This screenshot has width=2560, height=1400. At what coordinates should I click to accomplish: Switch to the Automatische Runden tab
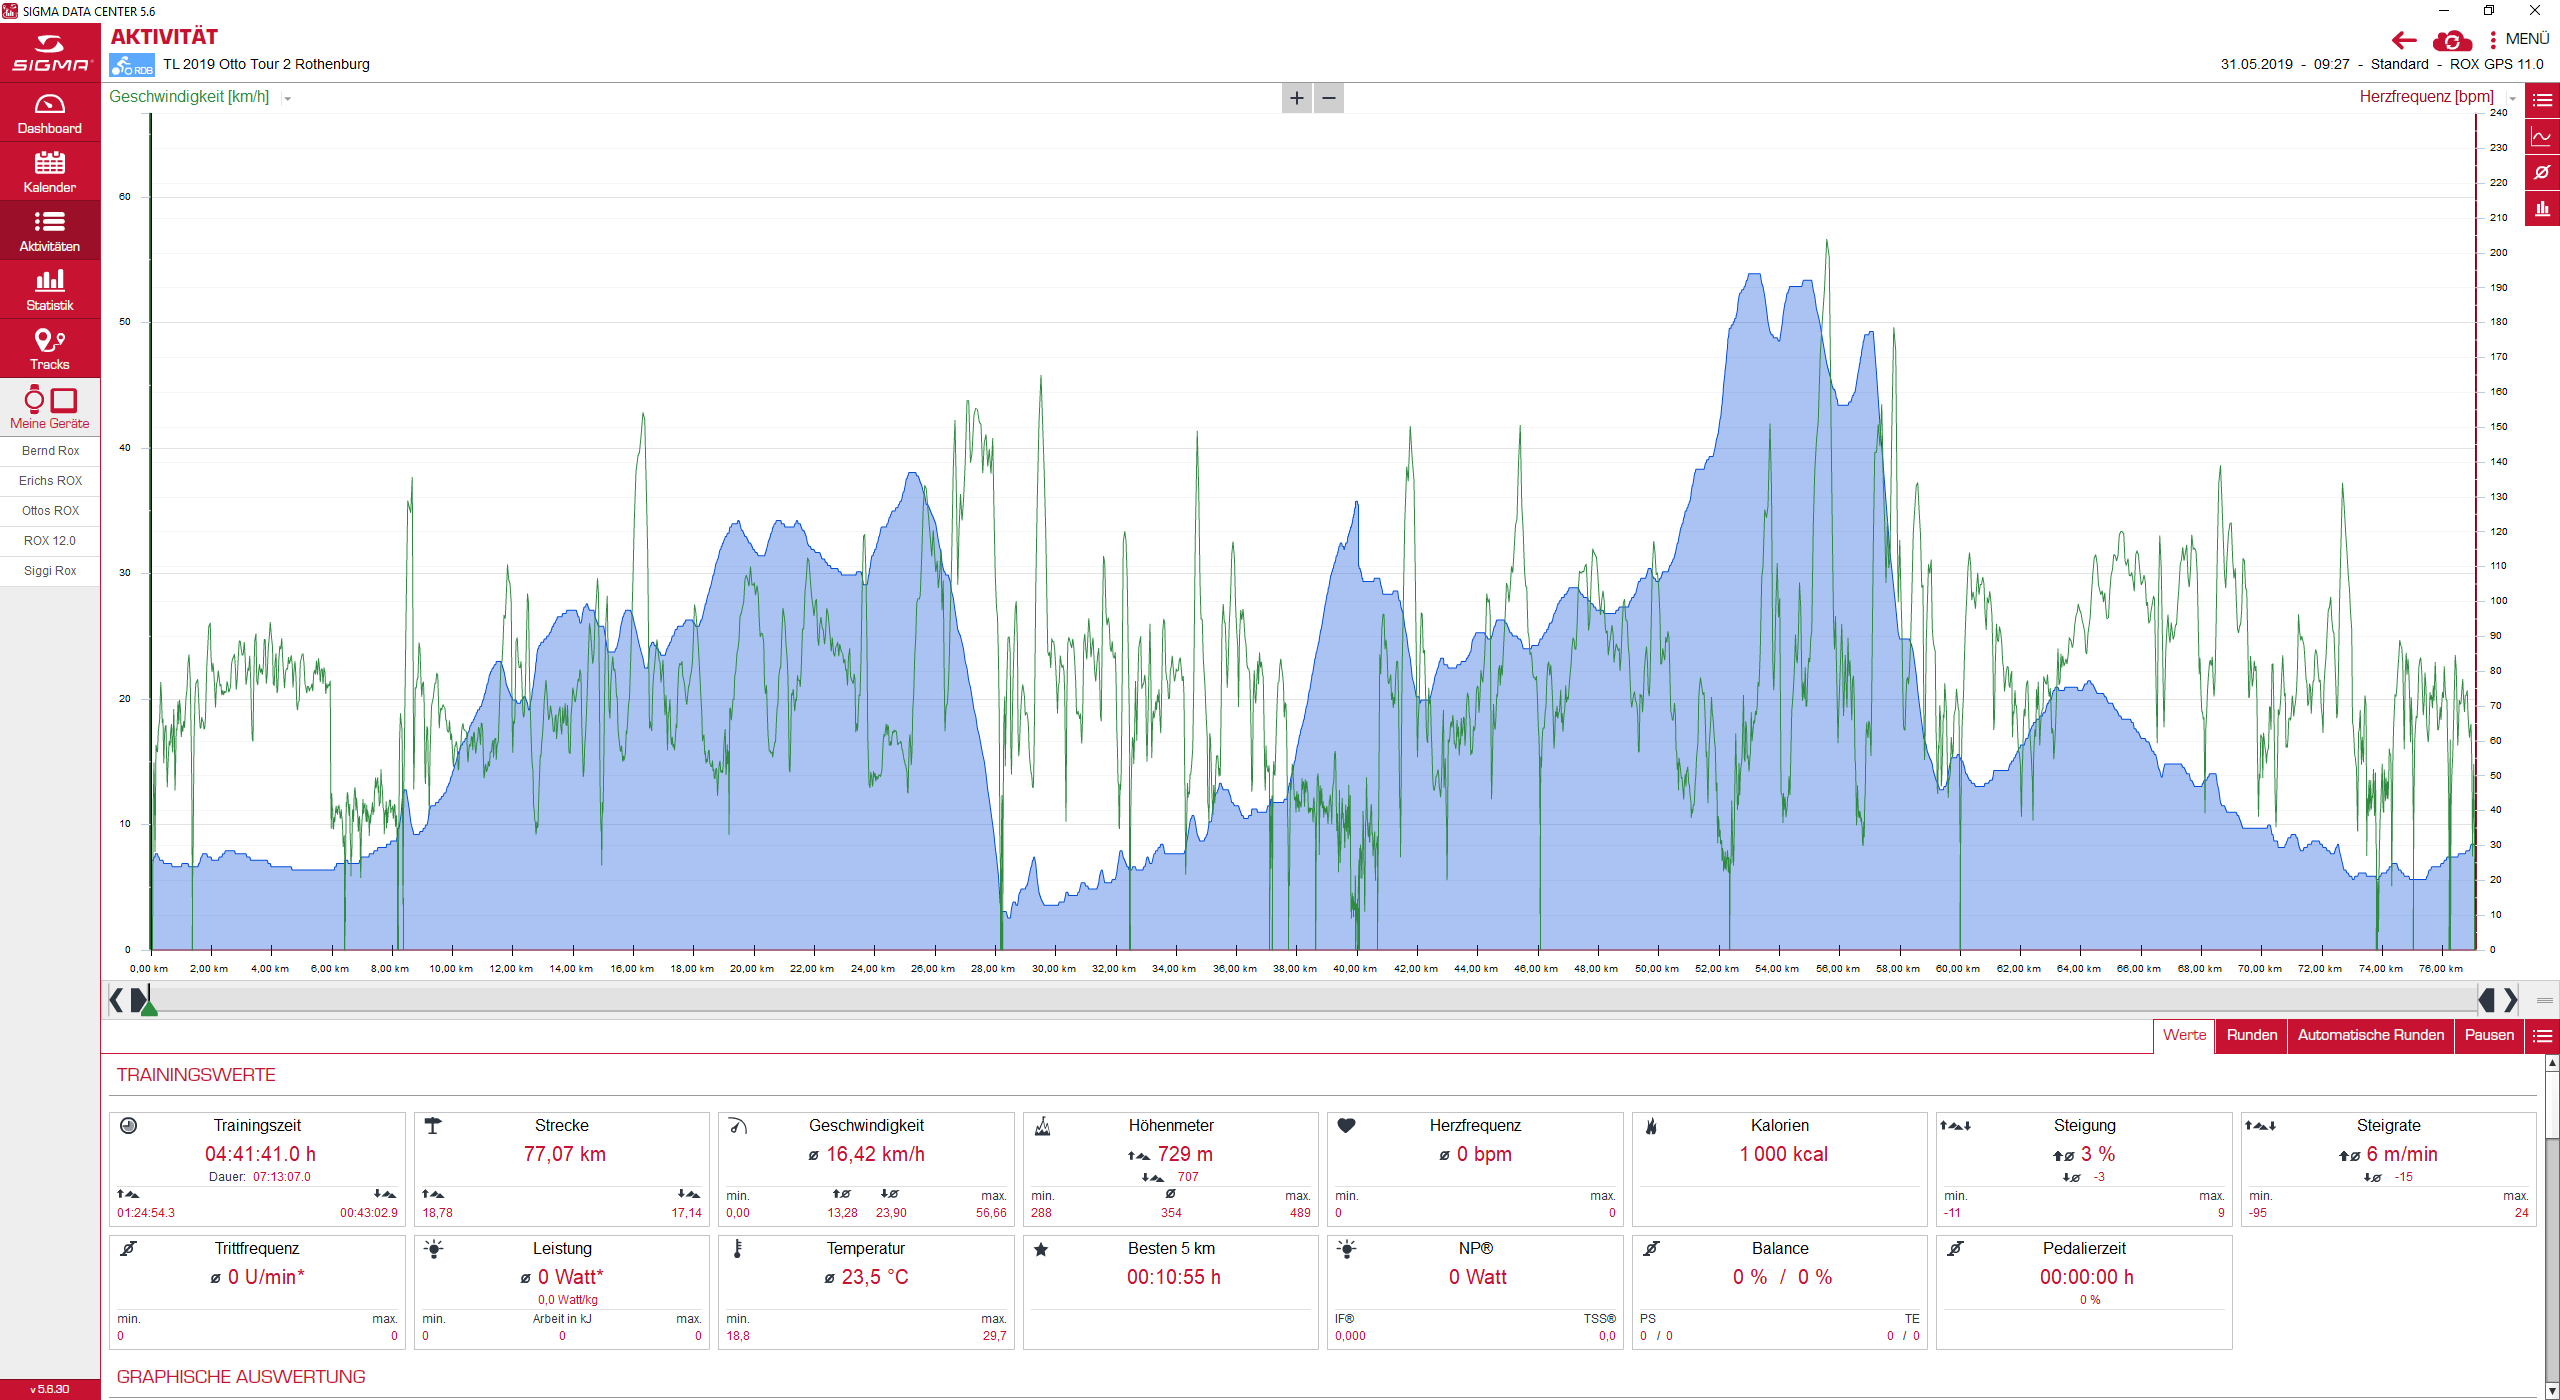click(x=2370, y=1035)
